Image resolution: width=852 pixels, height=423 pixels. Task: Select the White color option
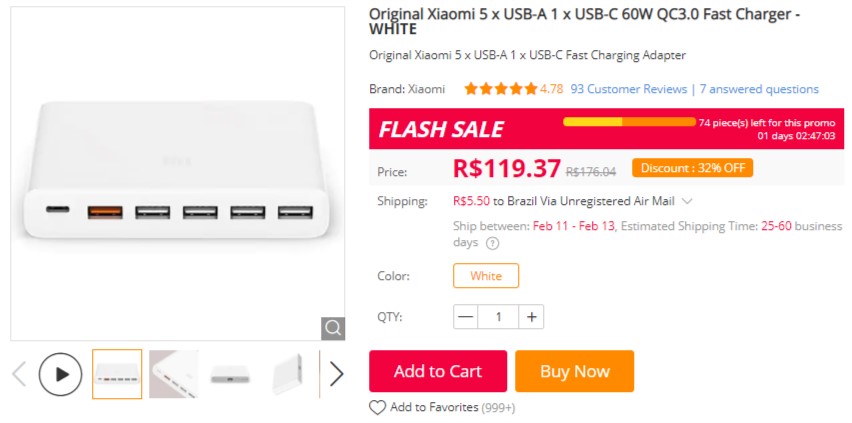pos(486,276)
